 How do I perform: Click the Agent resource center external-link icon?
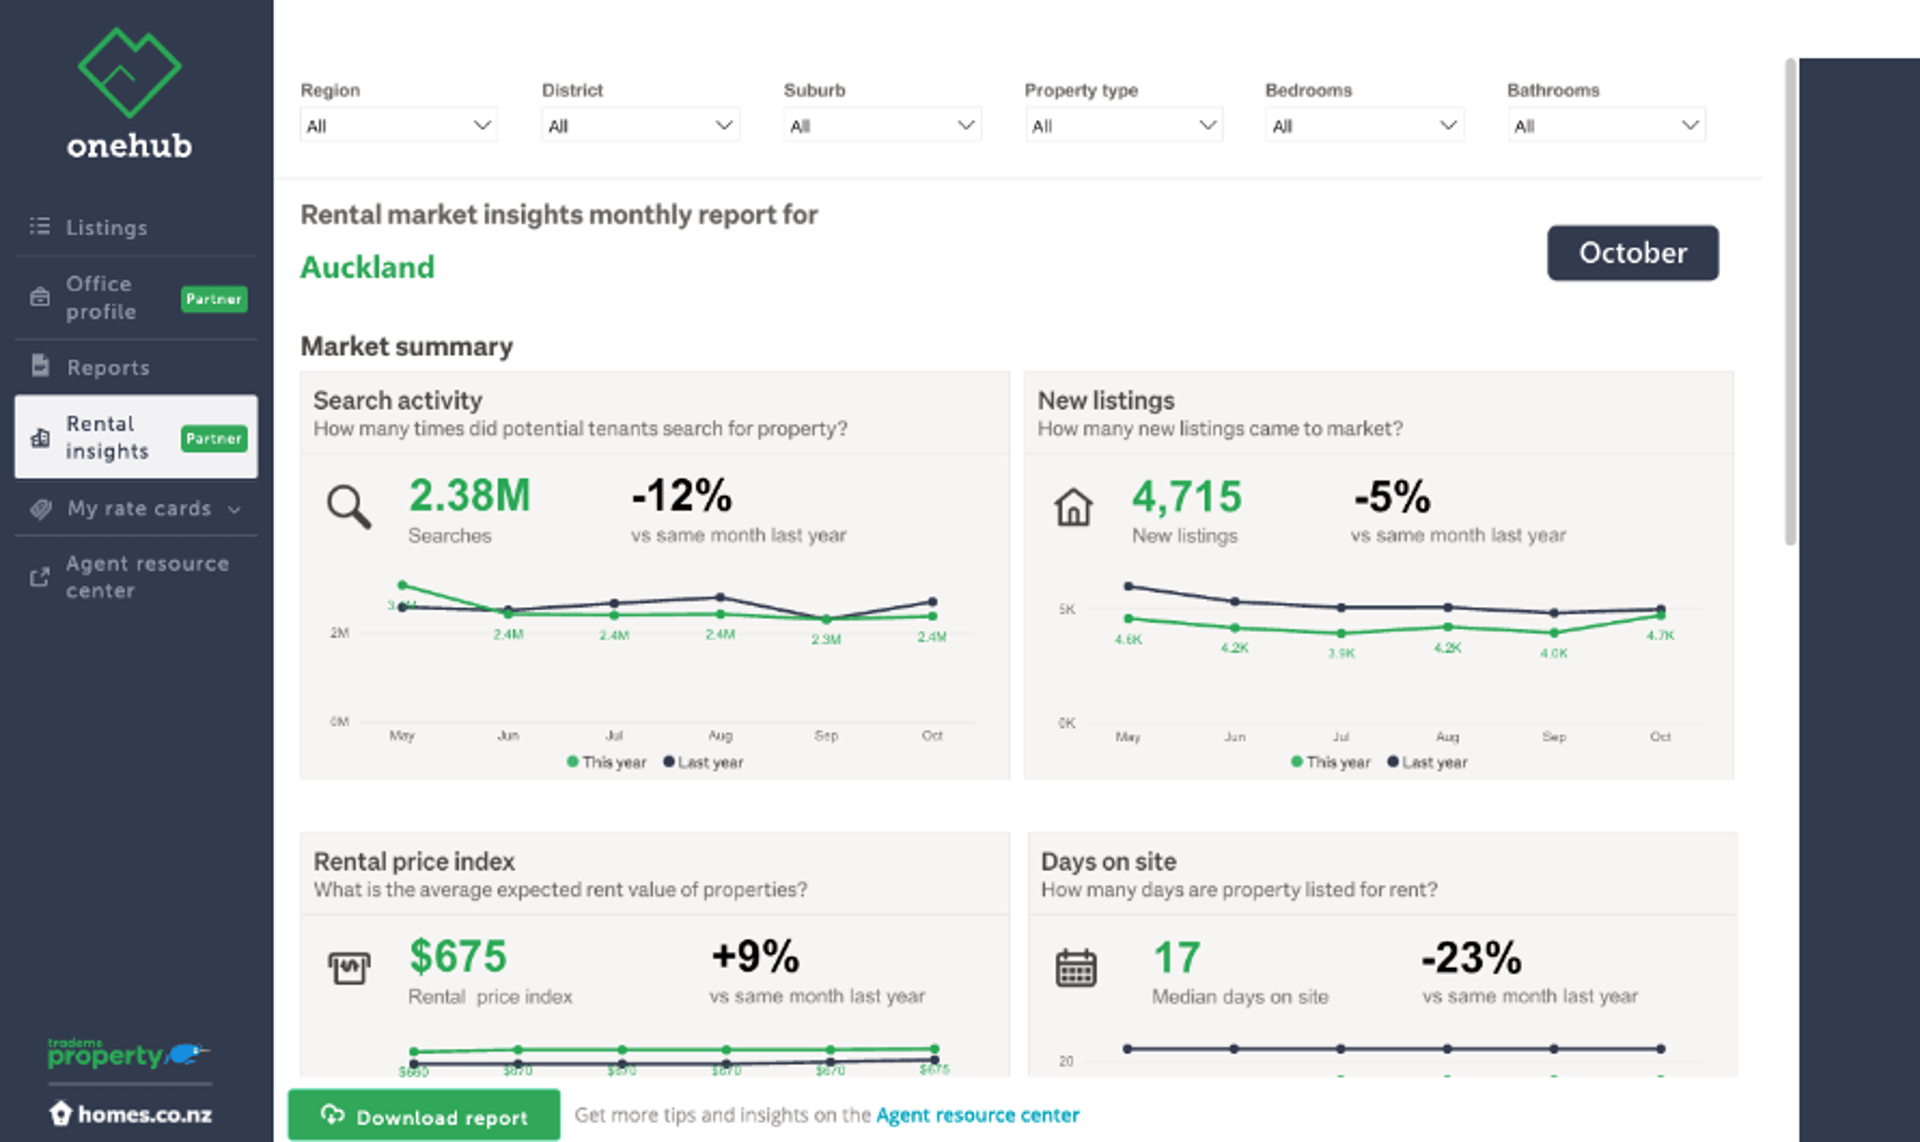(40, 577)
